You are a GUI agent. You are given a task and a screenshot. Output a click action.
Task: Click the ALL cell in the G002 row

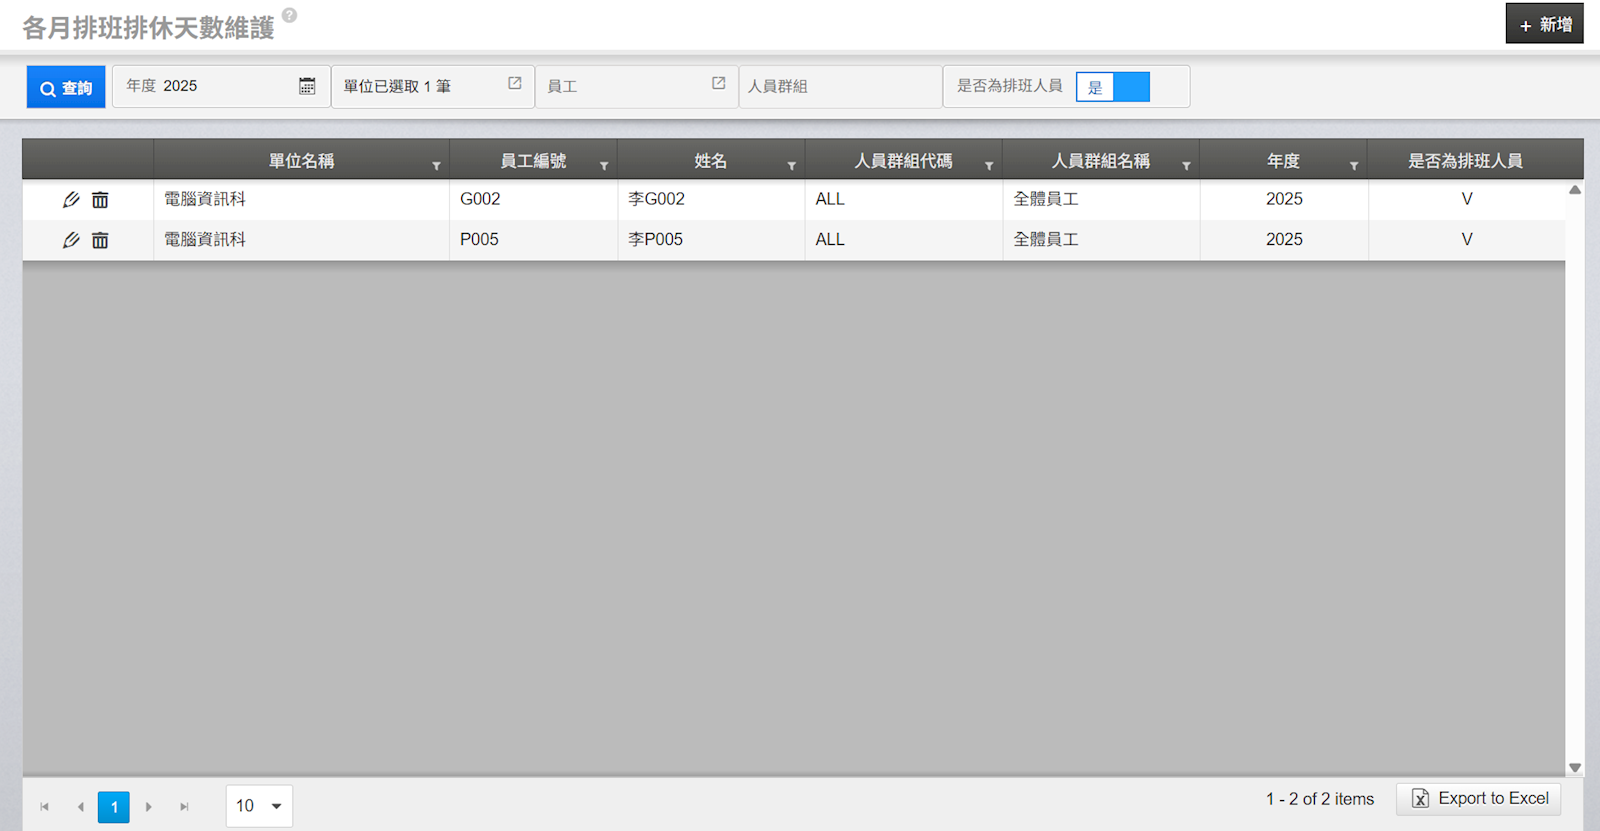point(903,199)
